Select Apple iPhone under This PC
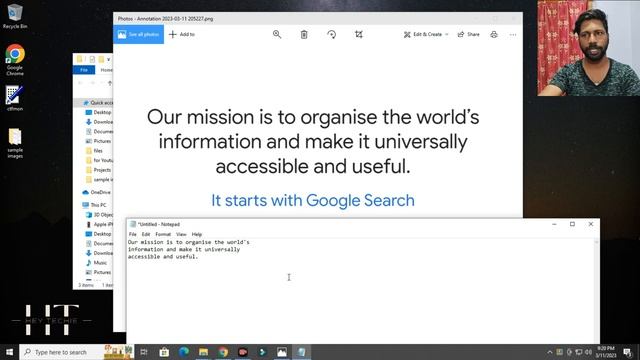 (x=99, y=224)
